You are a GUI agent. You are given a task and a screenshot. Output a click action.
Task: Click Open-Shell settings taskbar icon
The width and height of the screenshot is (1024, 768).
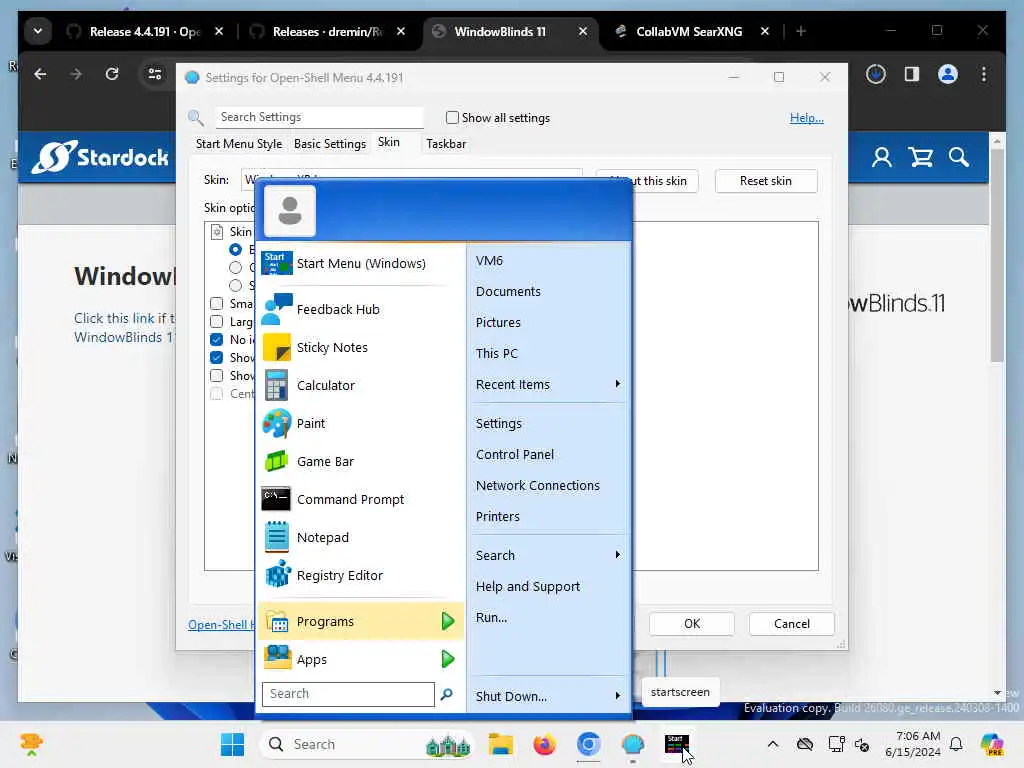tap(633, 744)
